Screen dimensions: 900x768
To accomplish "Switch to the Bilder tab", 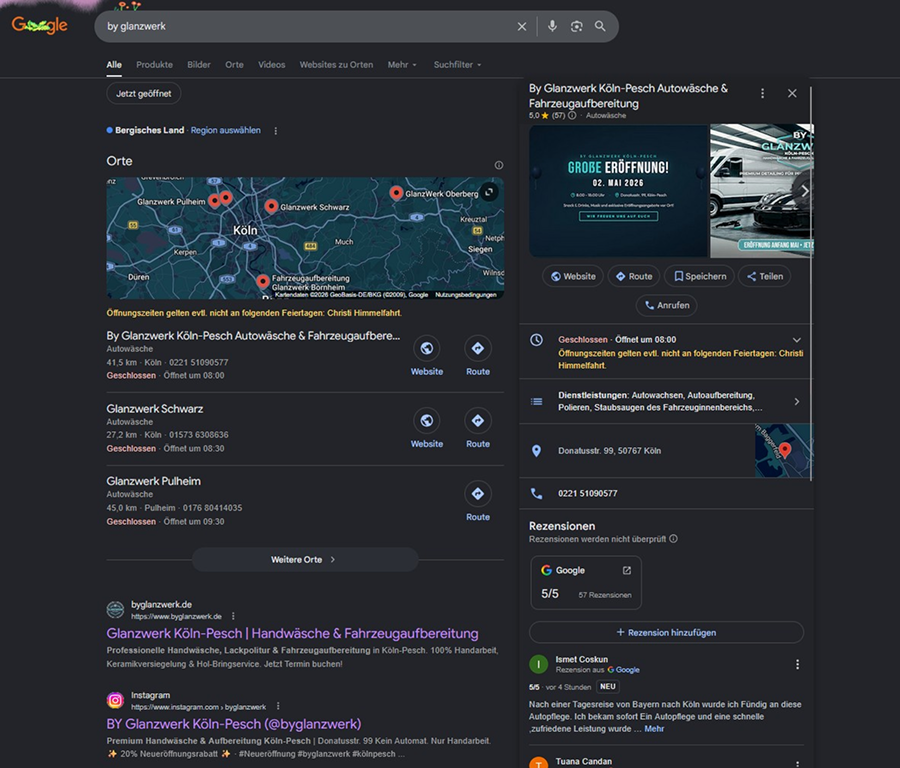I will click(x=199, y=65).
